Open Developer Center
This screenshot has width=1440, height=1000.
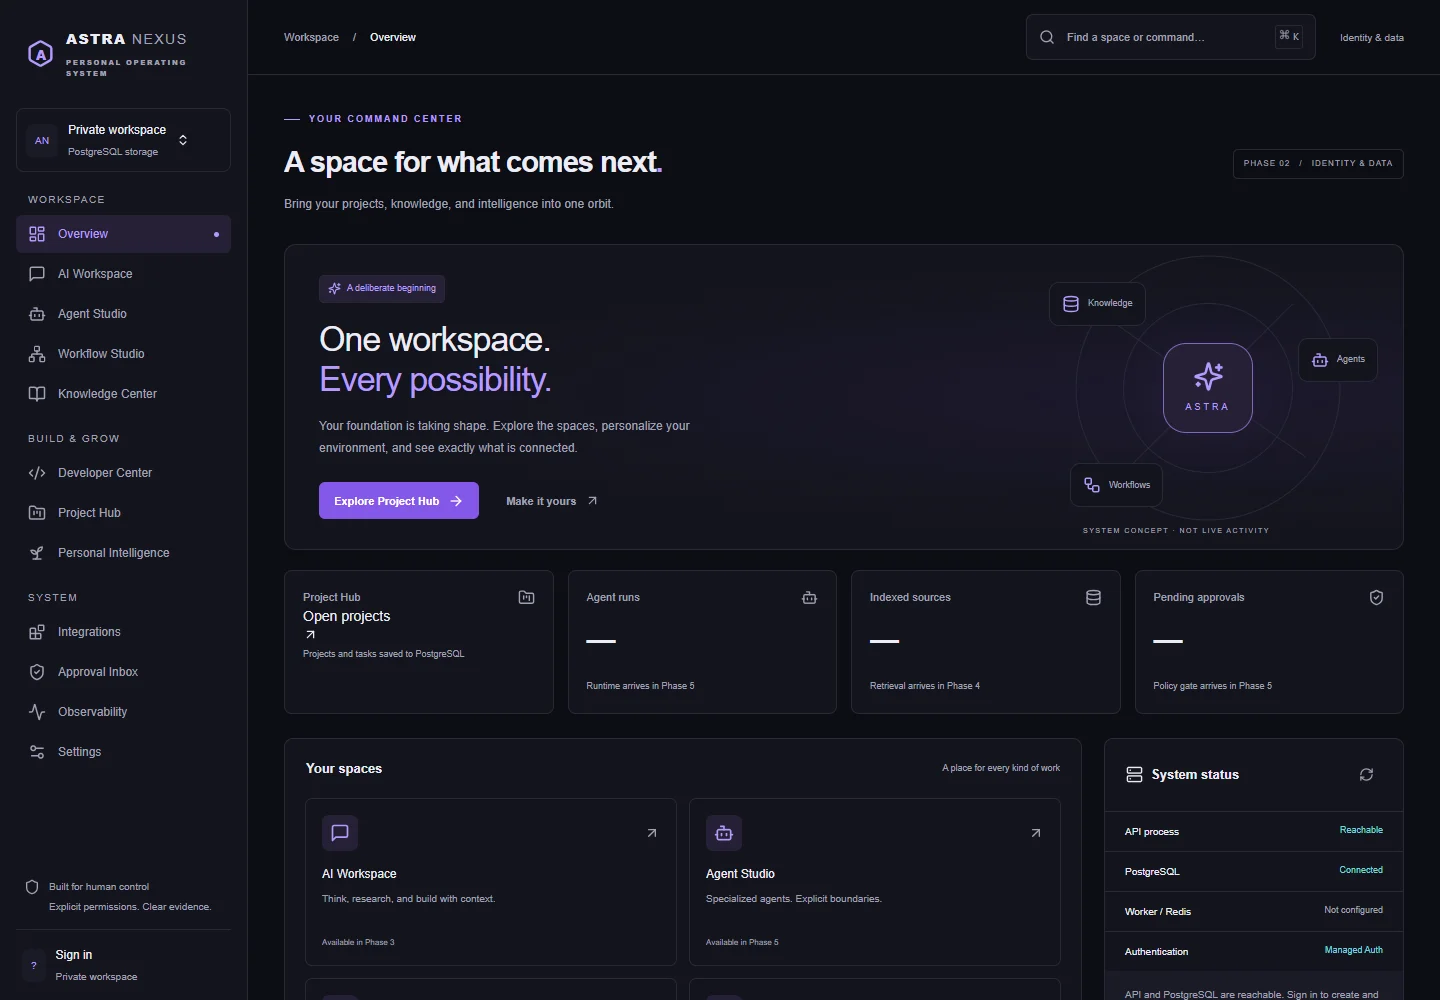point(123,473)
